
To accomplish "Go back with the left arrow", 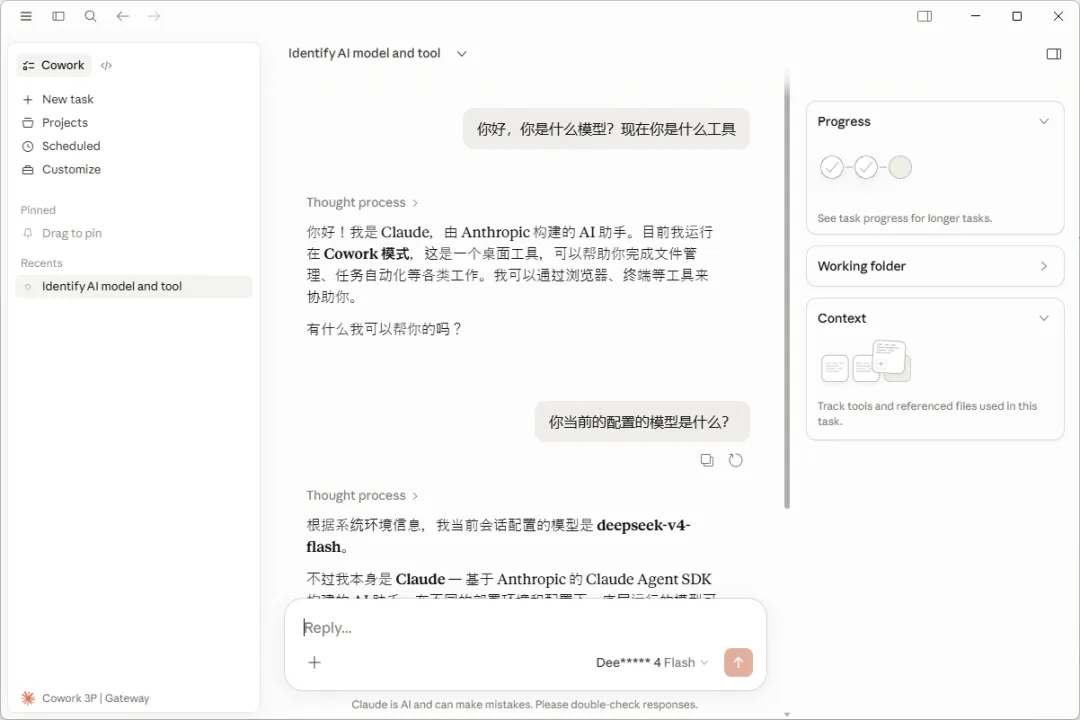I will tap(123, 16).
